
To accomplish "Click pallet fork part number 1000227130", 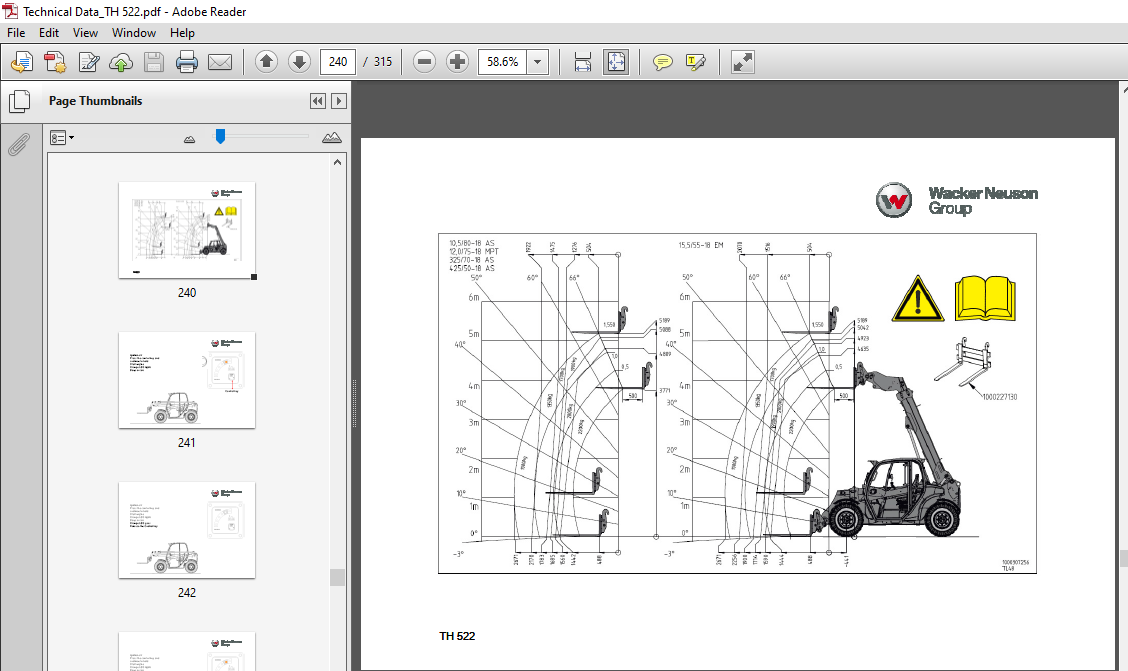I will coord(1000,397).
